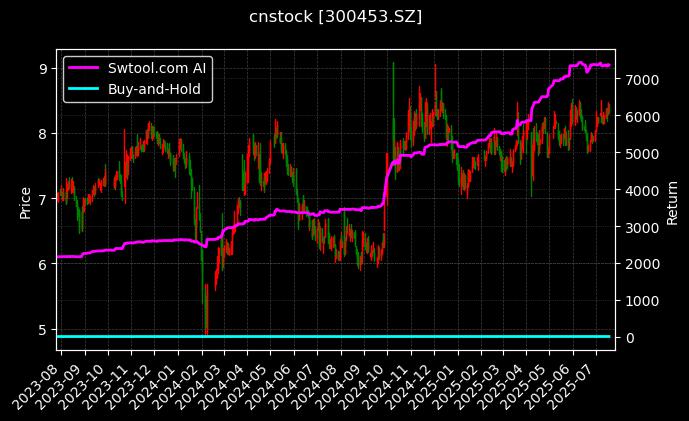Image resolution: width=689 pixels, height=421 pixels.
Task: Click the cyan line sample in legend
Action: (84, 89)
